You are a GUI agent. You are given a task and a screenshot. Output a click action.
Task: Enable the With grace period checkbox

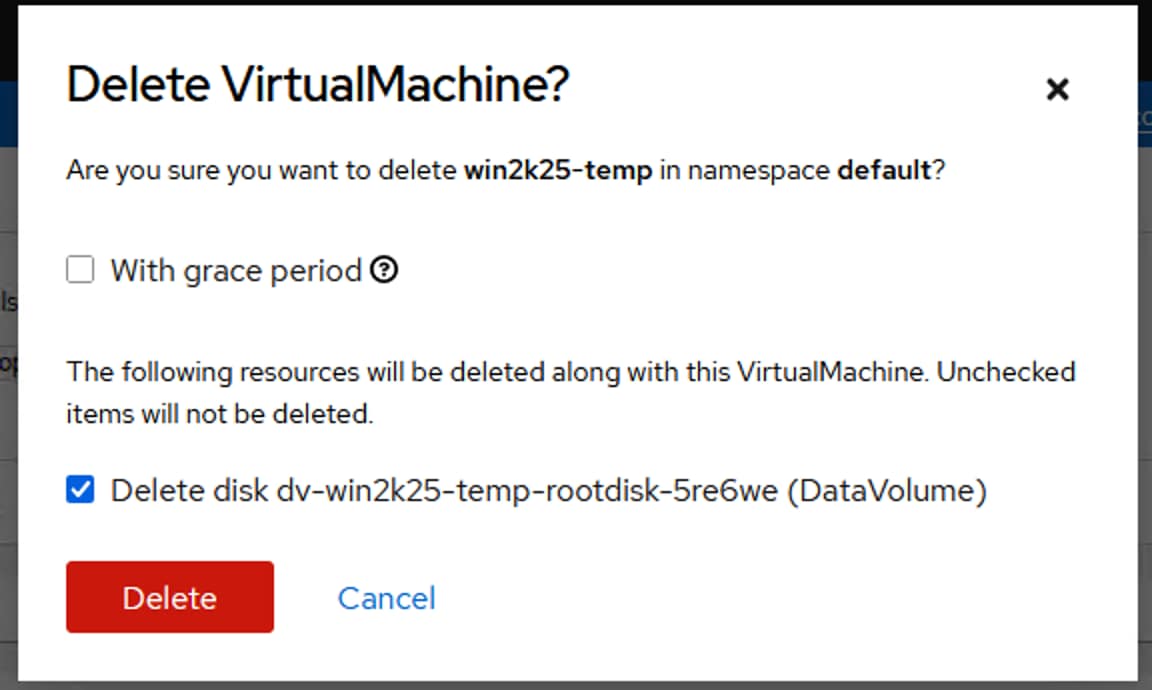[x=80, y=270]
